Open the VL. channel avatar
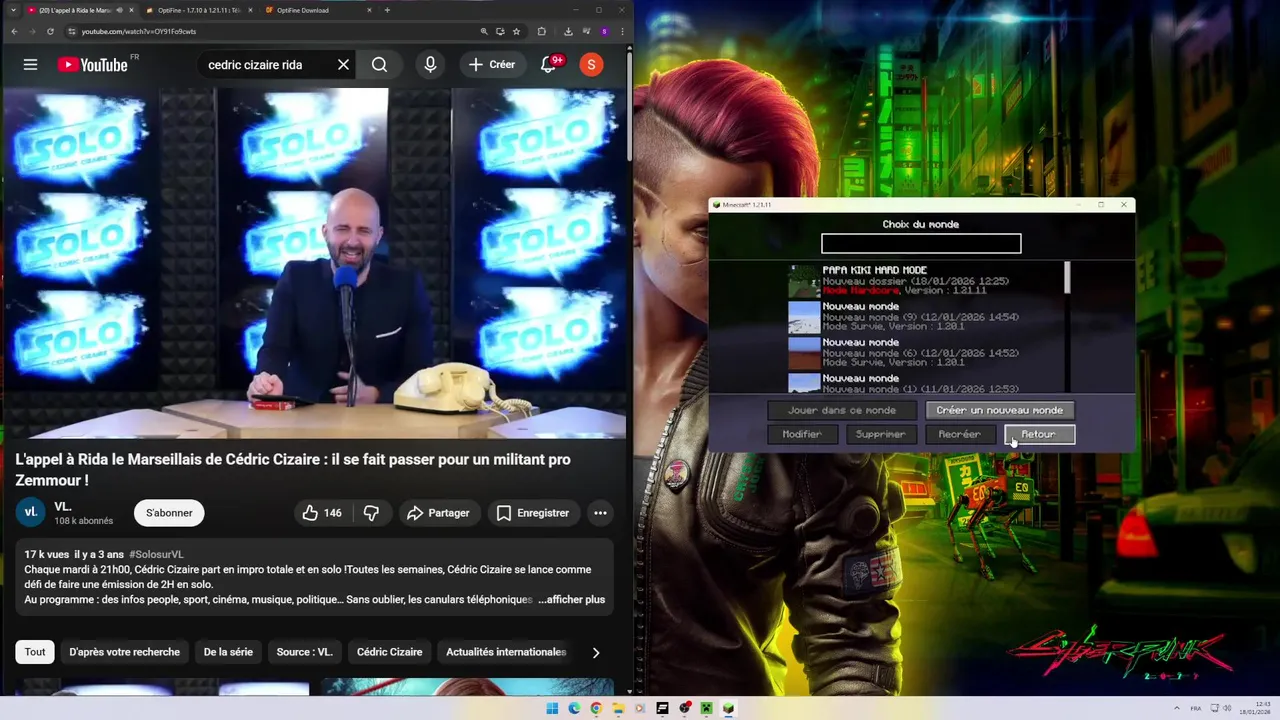The width and height of the screenshot is (1280, 720). [x=30, y=512]
